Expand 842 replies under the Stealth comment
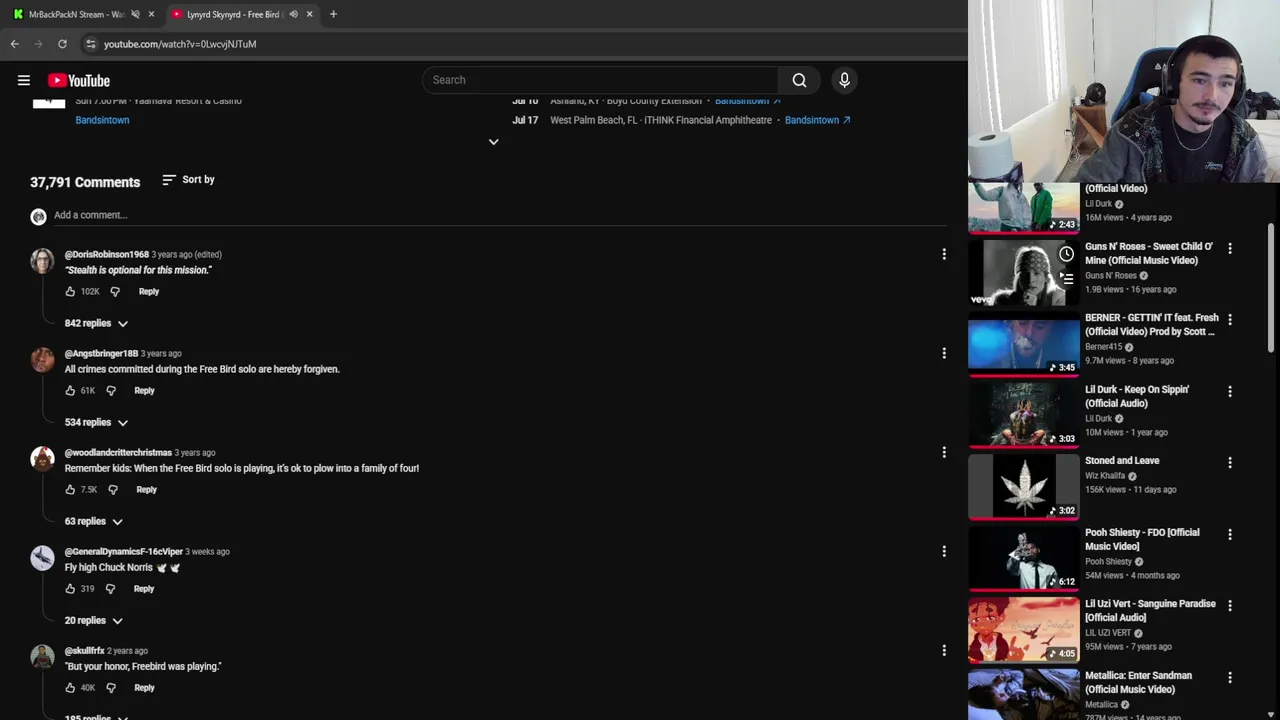 point(96,323)
